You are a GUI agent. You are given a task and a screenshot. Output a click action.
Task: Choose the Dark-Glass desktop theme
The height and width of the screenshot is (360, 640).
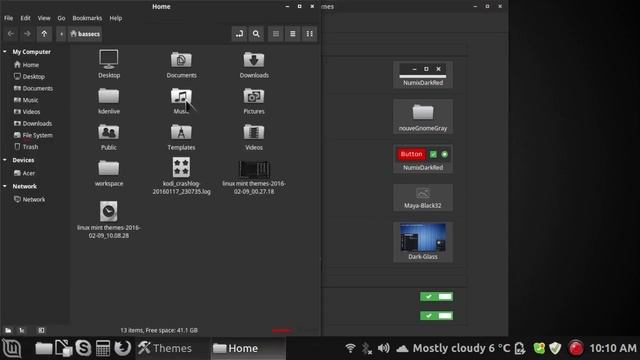pos(423,242)
